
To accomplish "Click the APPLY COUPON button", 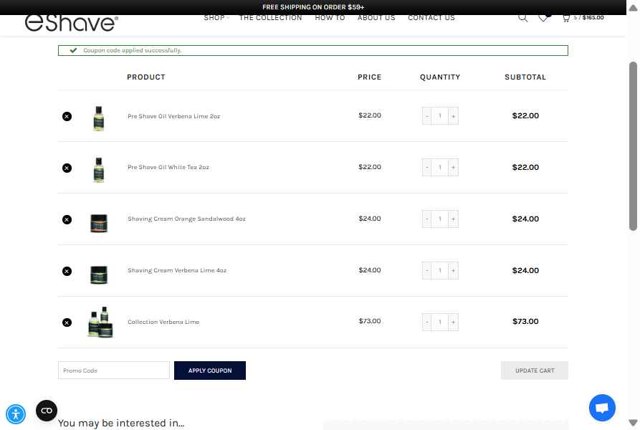I will tap(210, 370).
